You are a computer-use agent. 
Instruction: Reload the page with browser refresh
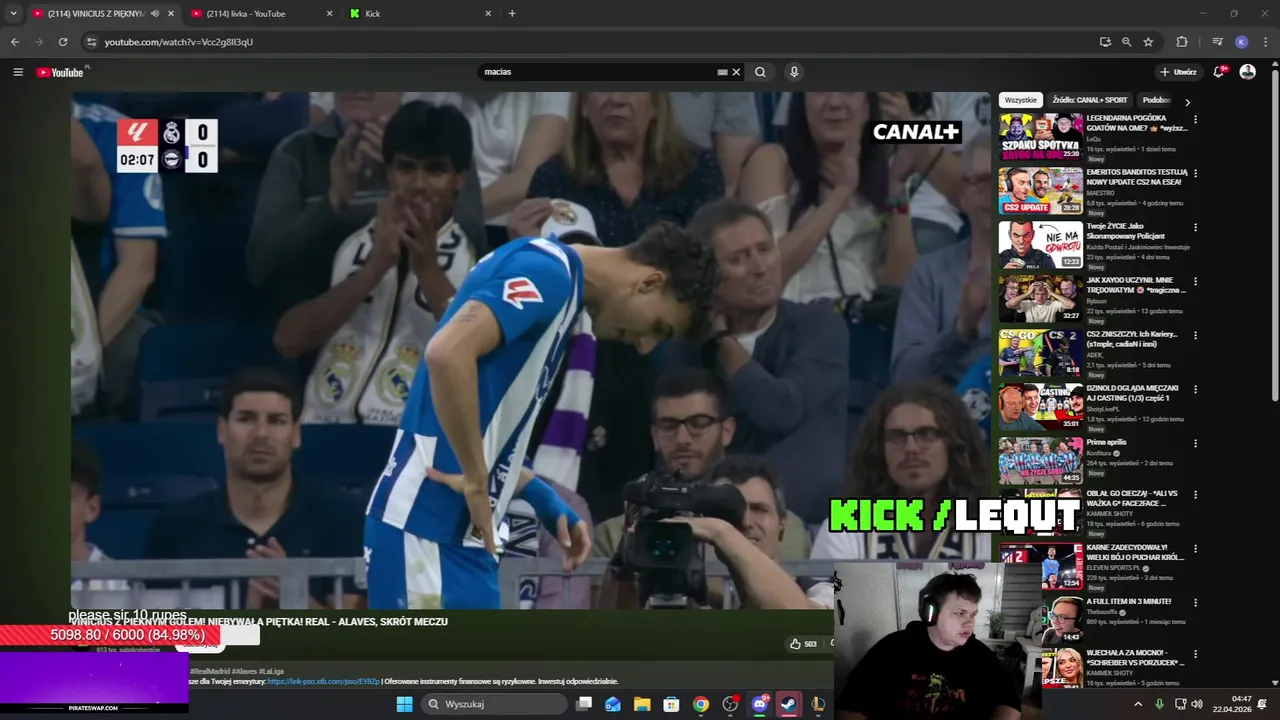click(x=63, y=42)
